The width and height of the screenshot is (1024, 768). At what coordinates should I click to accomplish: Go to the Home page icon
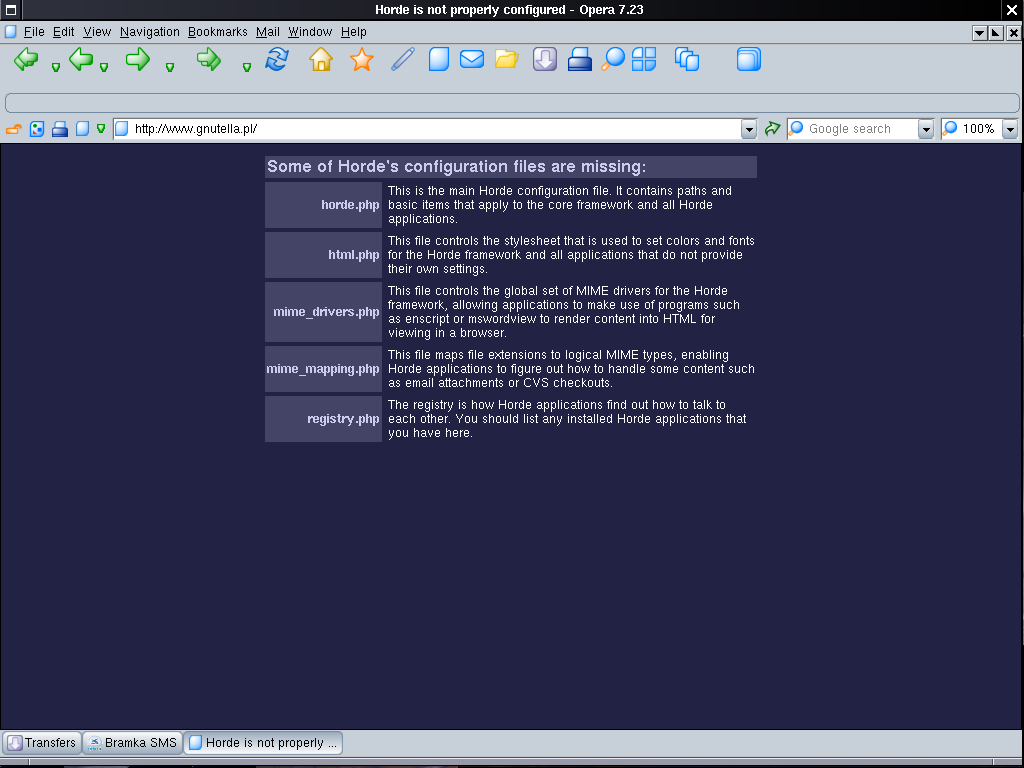pyautogui.click(x=321, y=60)
